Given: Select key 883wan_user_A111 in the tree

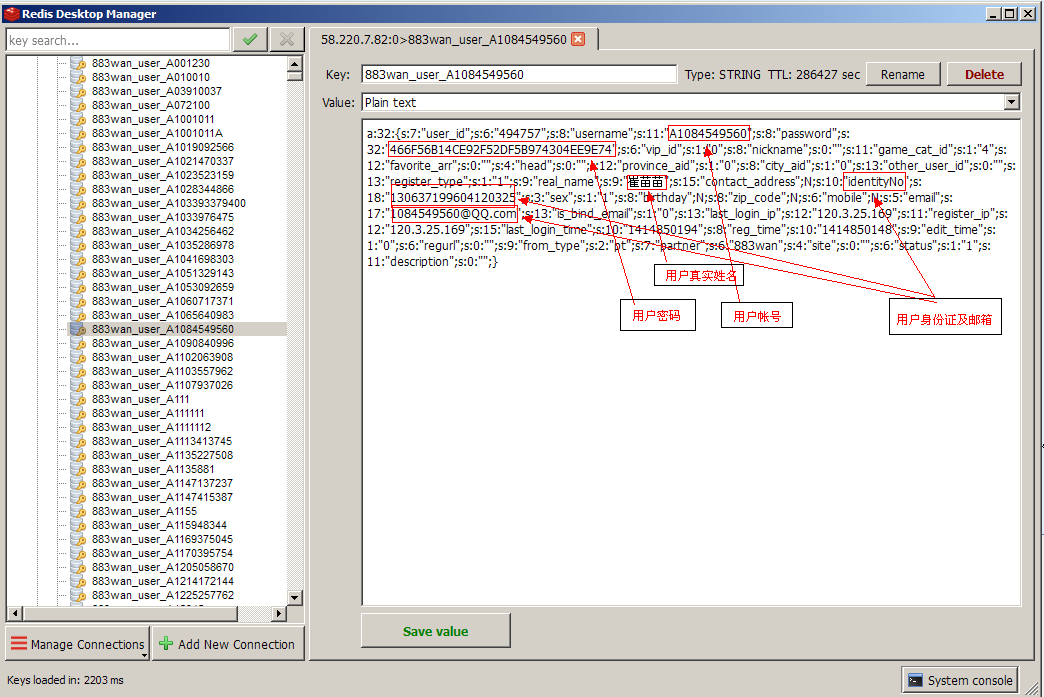Looking at the screenshot, I should 140,399.
